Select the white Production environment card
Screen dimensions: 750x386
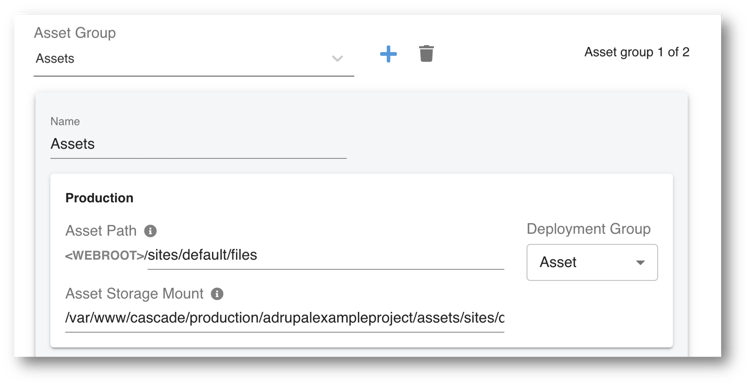coord(362,261)
